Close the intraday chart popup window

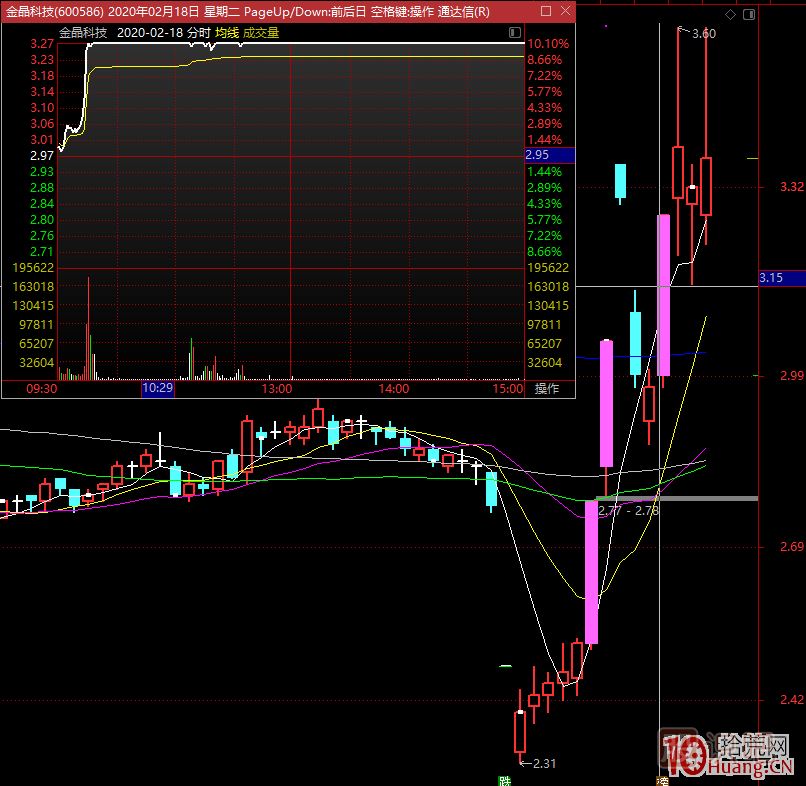point(564,11)
